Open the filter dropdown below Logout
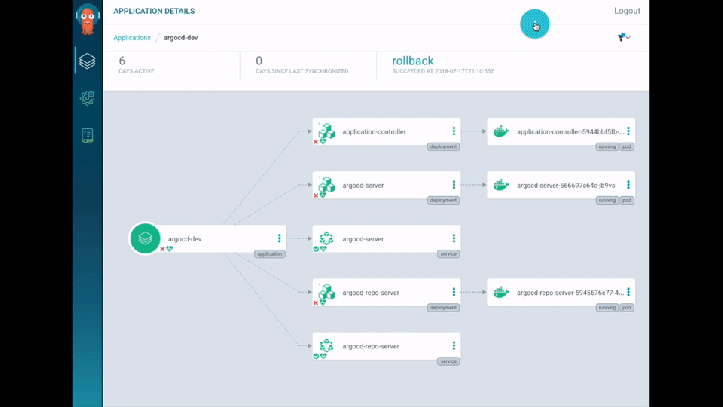The image size is (723, 407). tap(624, 38)
